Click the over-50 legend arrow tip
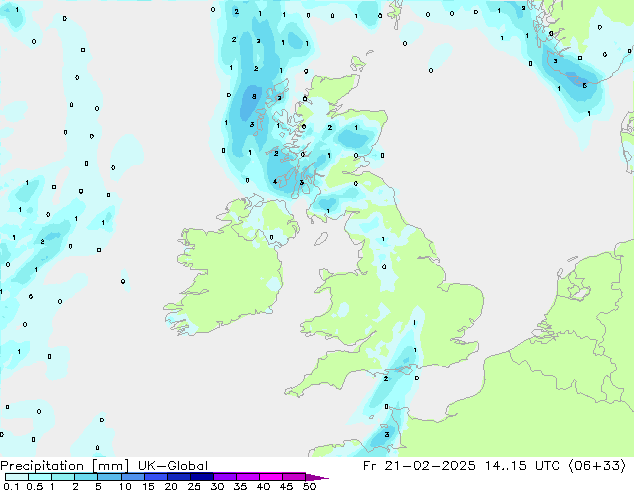The width and height of the screenshot is (634, 490). pyautogui.click(x=317, y=477)
